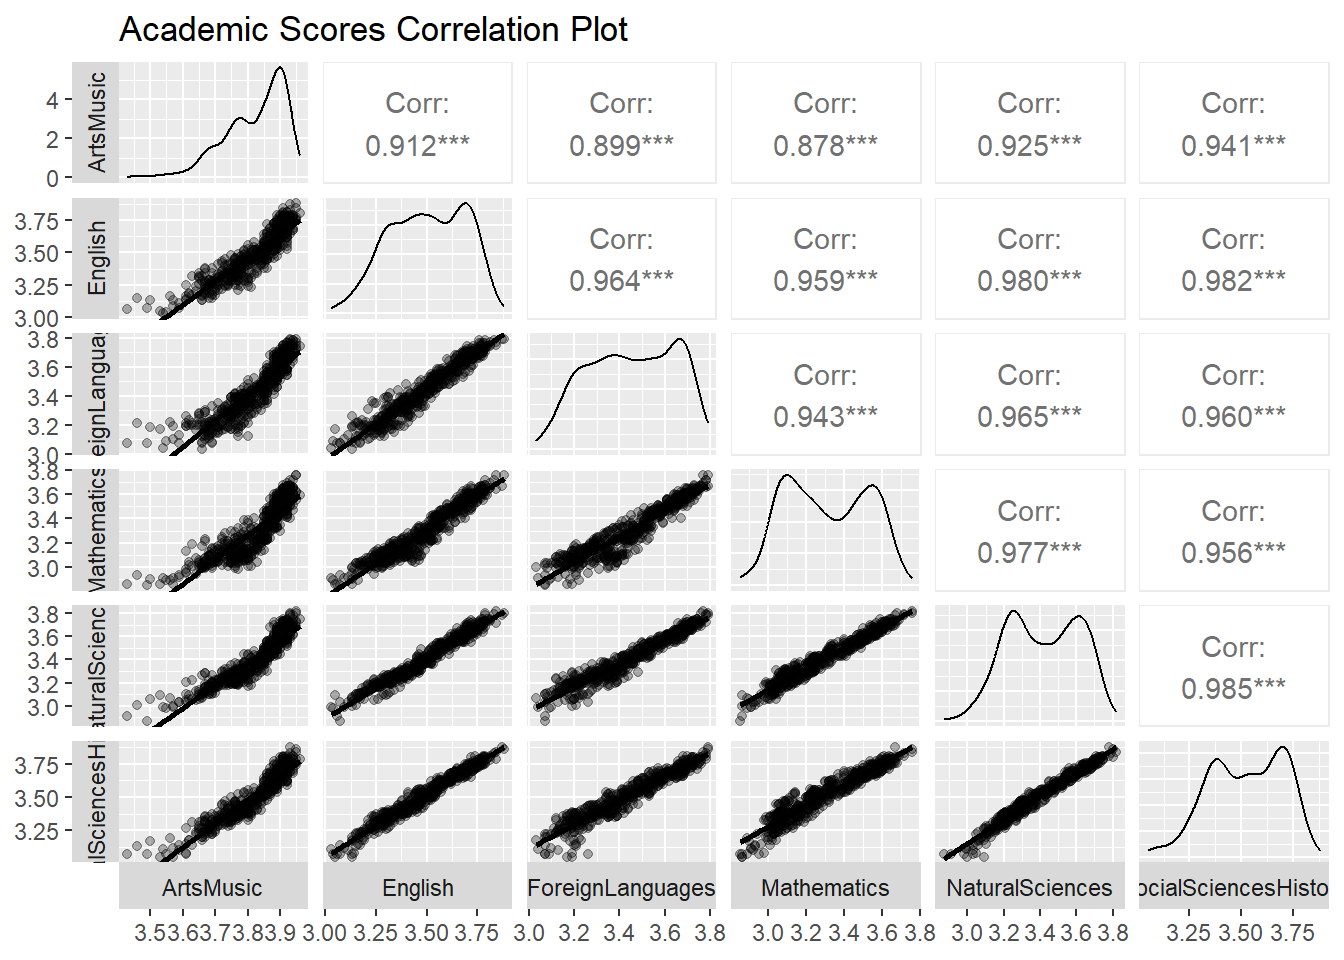
Task: Select the bottom row NaturalSciences scatter plot
Action: (1029, 801)
